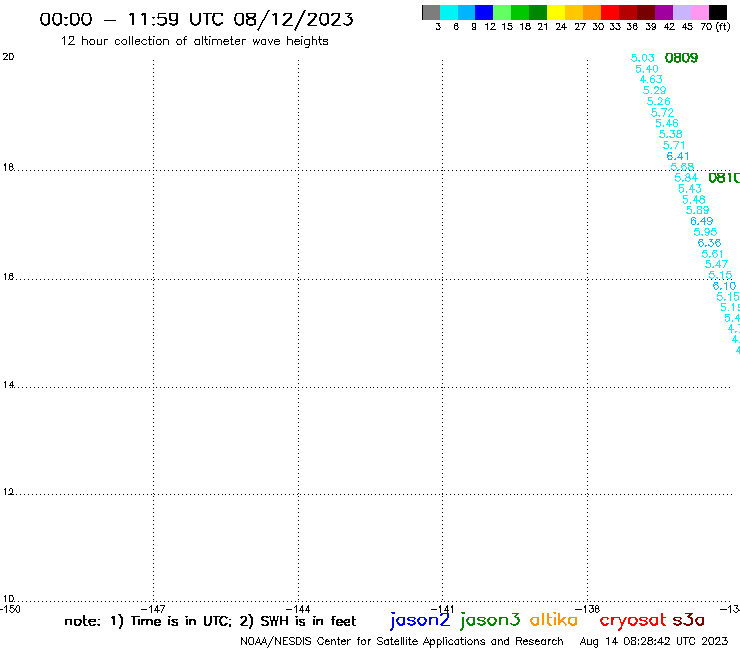The width and height of the screenshot is (740, 650).
Task: Click the 6.10 wave height reading
Action: [x=724, y=286]
